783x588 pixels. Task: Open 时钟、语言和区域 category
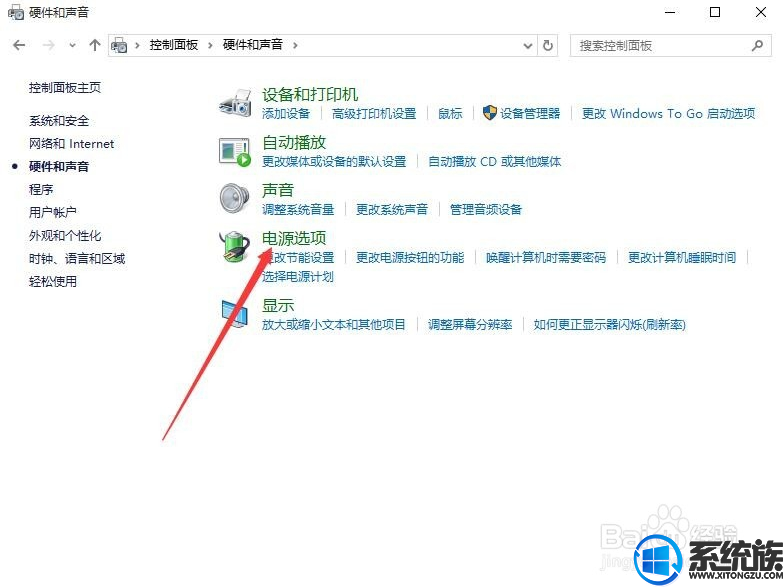tap(77, 259)
